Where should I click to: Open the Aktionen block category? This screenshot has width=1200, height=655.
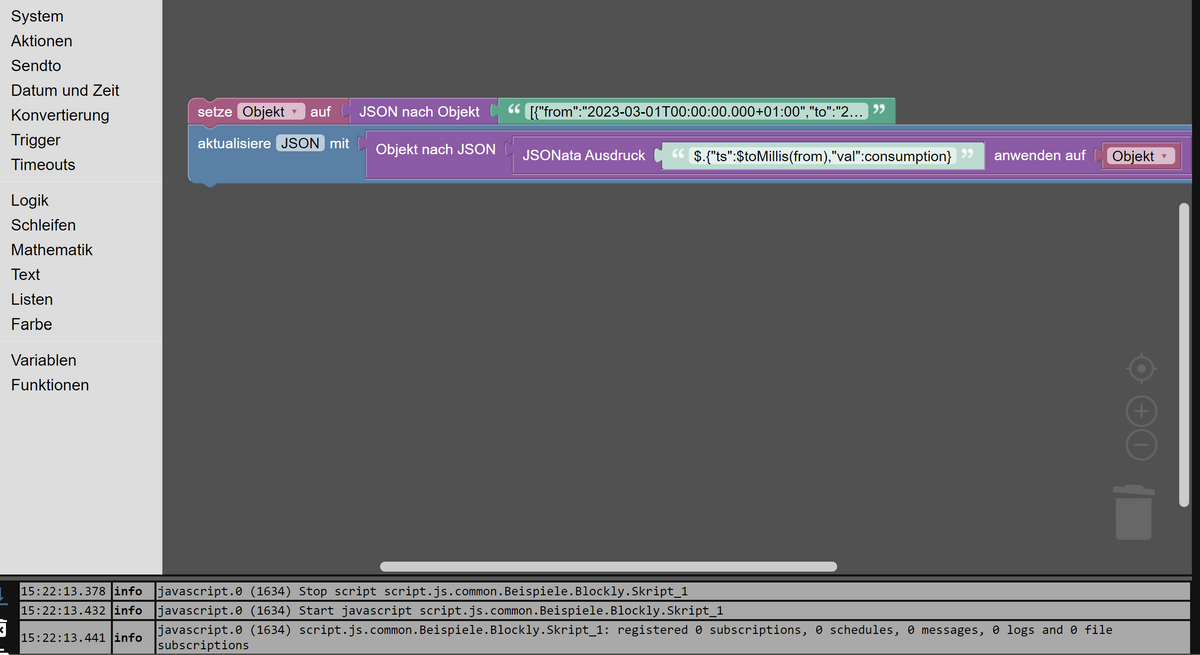(x=41, y=41)
